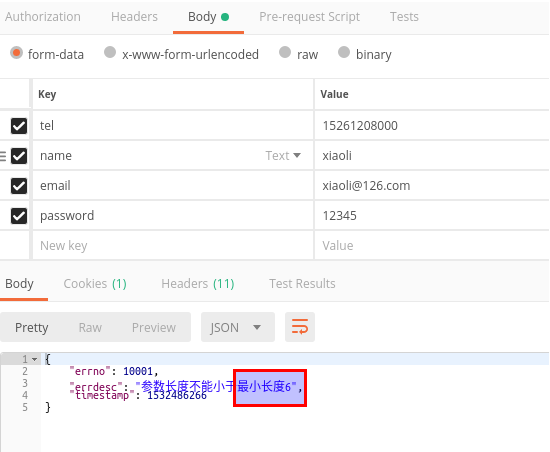Open the response Cookies (1) tab
This screenshot has width=550, height=452.
pos(95,283)
